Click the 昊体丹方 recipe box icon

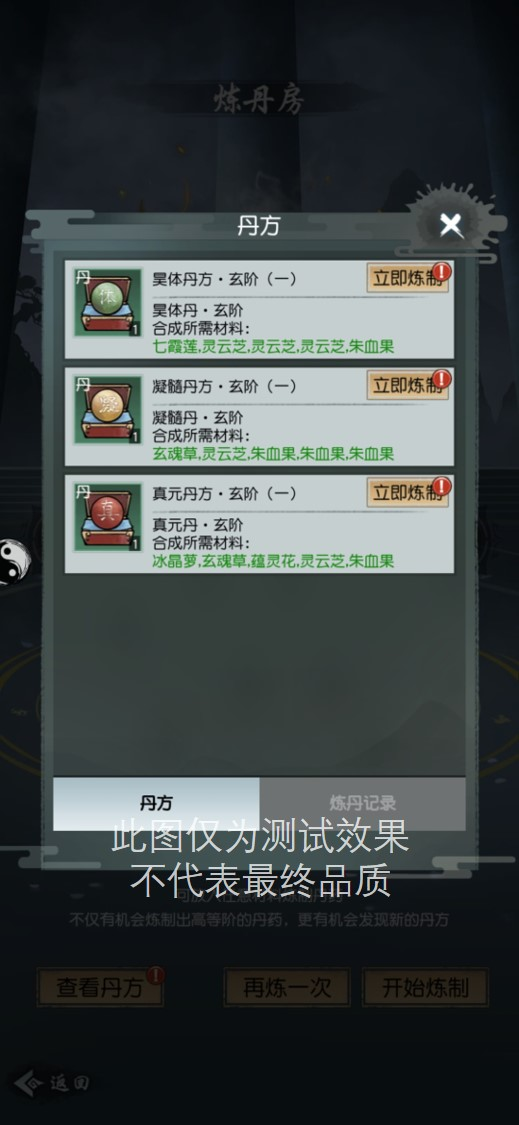coord(108,303)
